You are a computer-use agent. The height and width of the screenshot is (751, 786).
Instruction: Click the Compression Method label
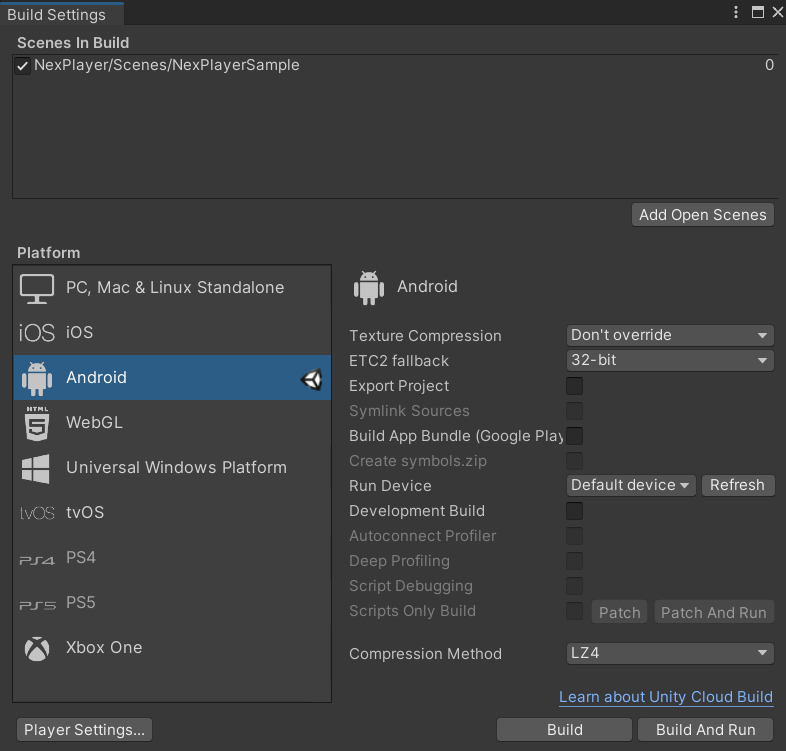click(x=425, y=654)
